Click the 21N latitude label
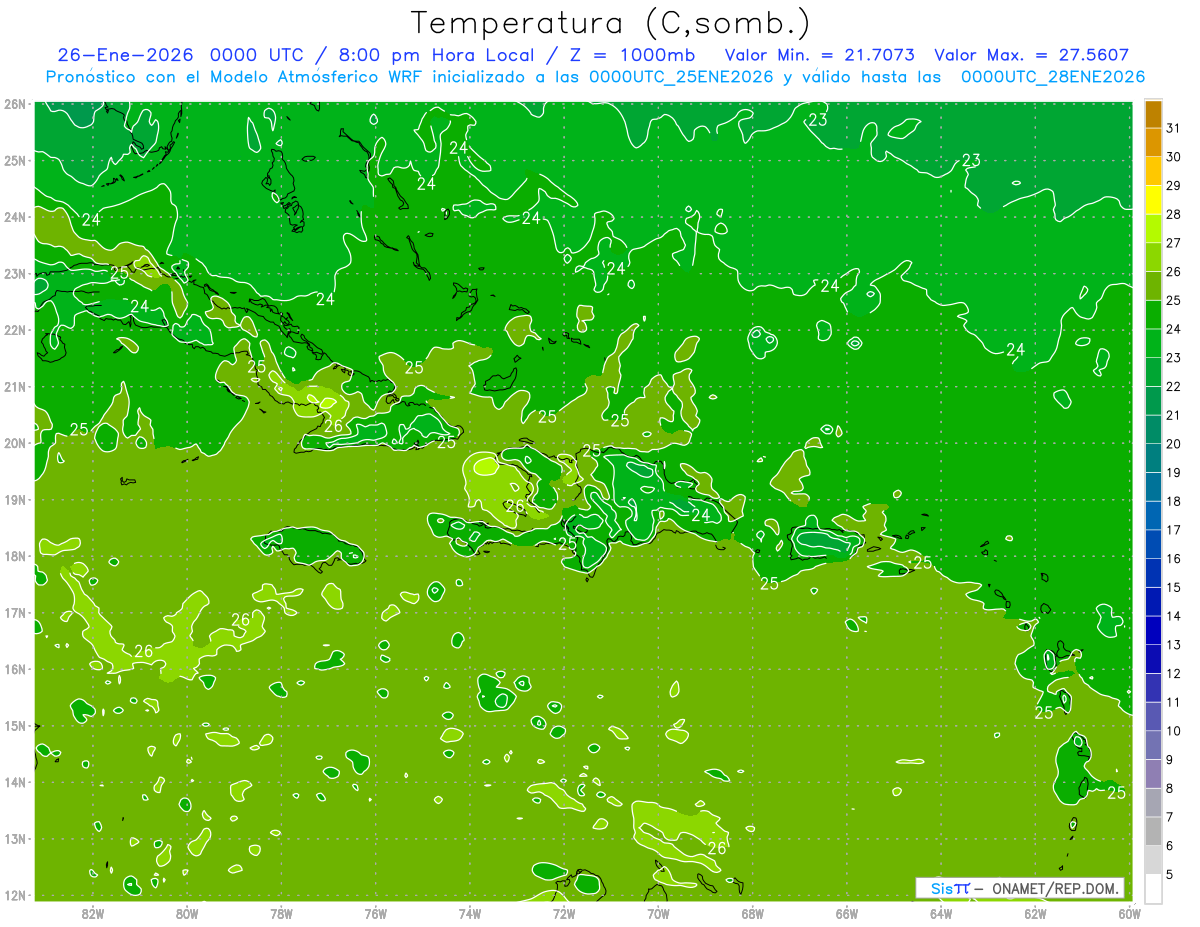Screen dimensions: 1200x927 pyautogui.click(x=14, y=386)
